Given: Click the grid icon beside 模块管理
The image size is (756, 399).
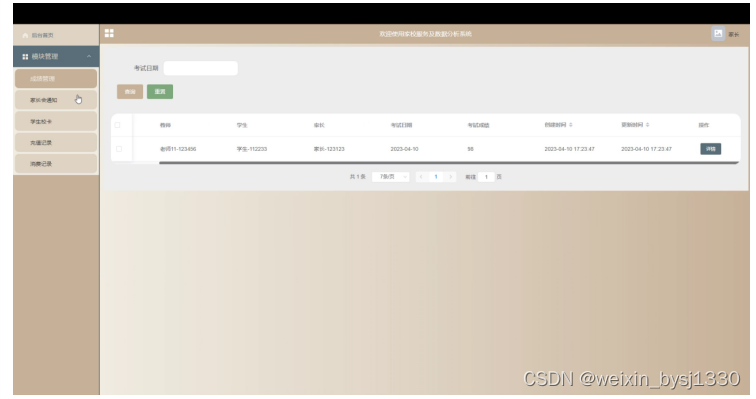Looking at the screenshot, I should tap(25, 57).
